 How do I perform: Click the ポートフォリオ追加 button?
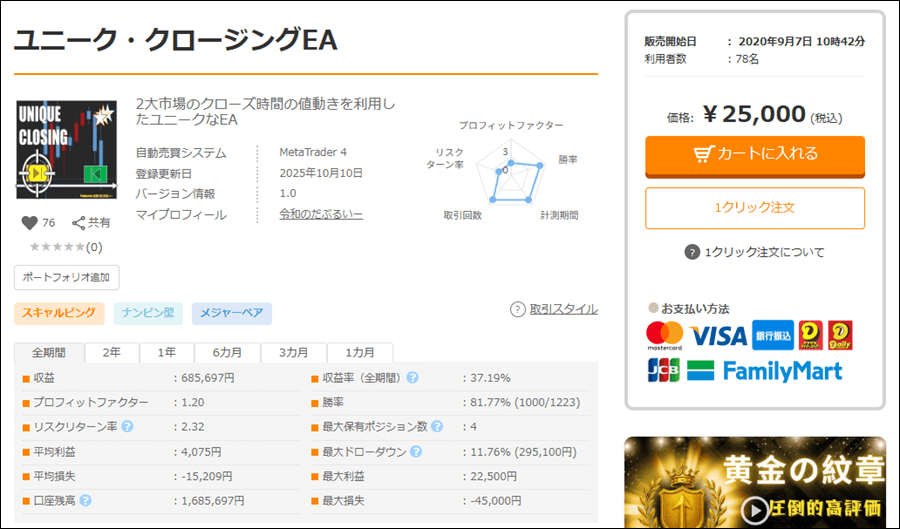click(x=67, y=277)
